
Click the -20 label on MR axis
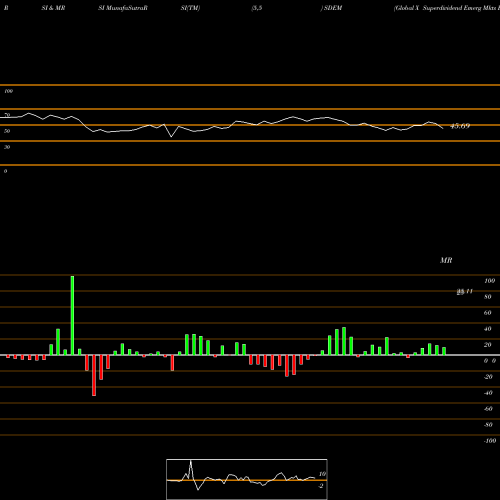[x=488, y=377]
